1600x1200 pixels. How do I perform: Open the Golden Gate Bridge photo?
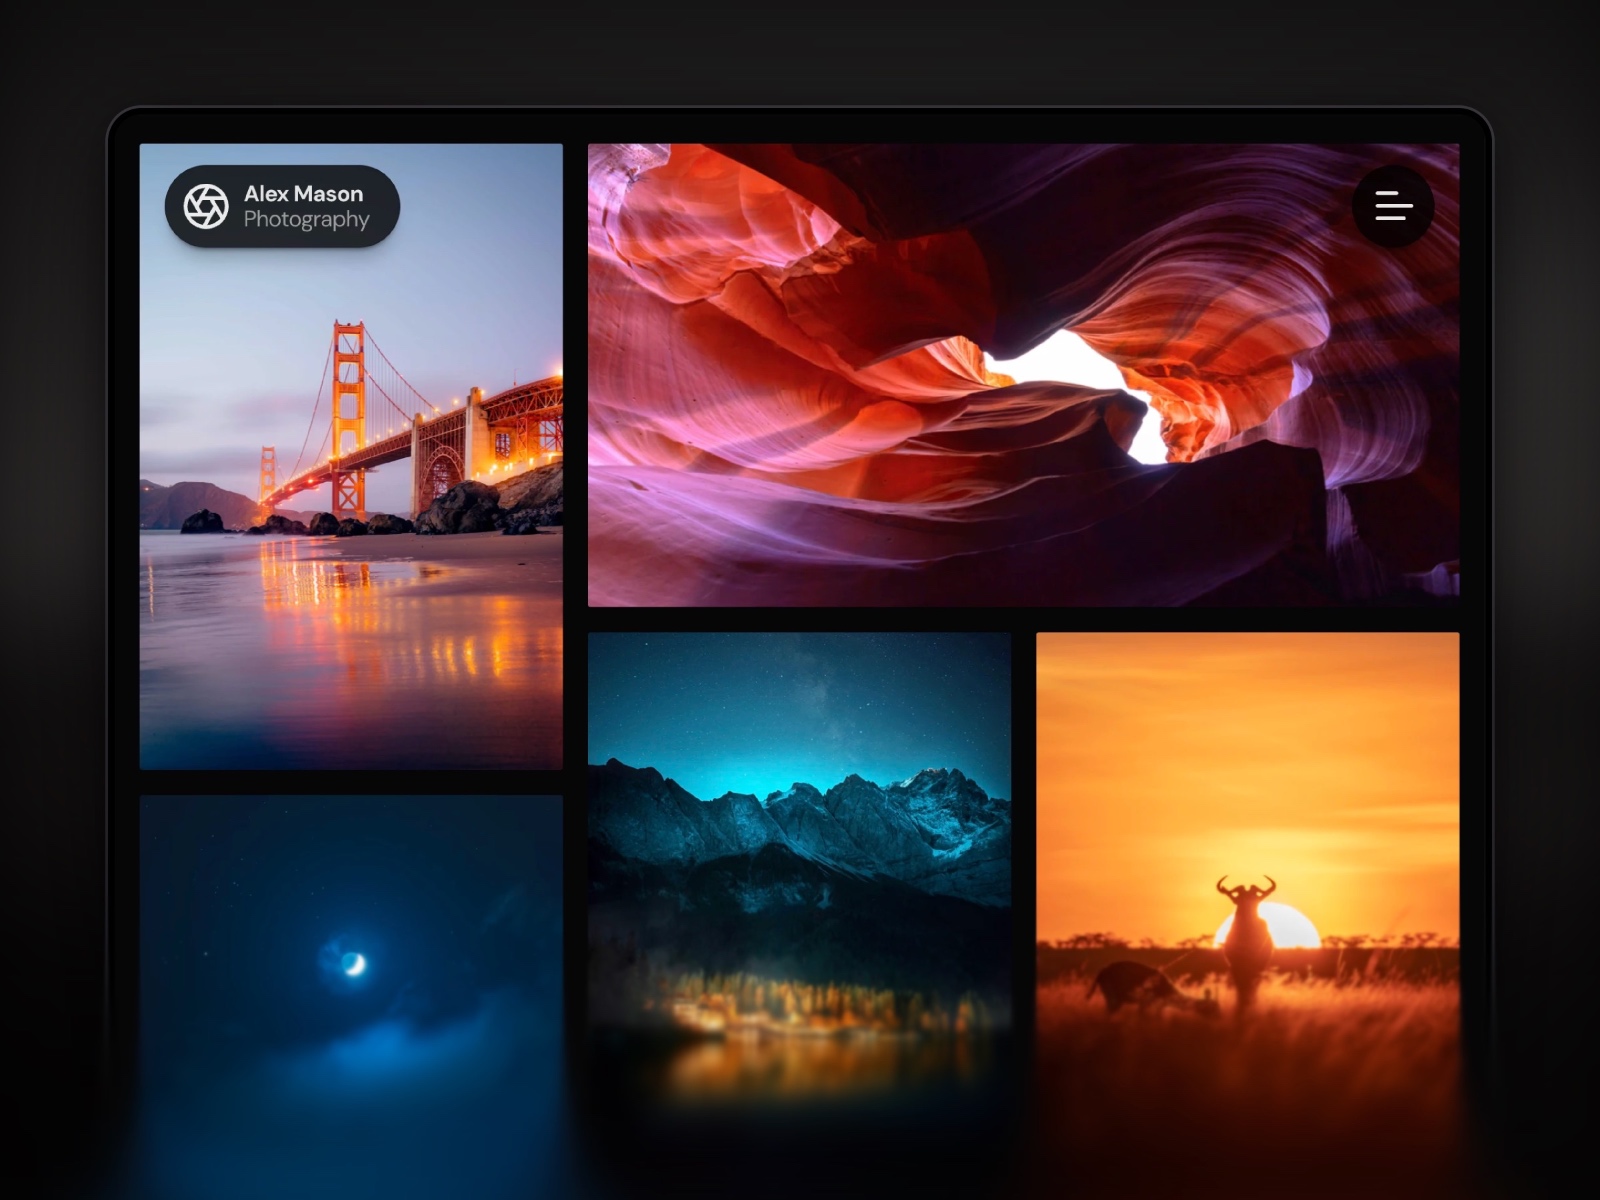pos(352,500)
